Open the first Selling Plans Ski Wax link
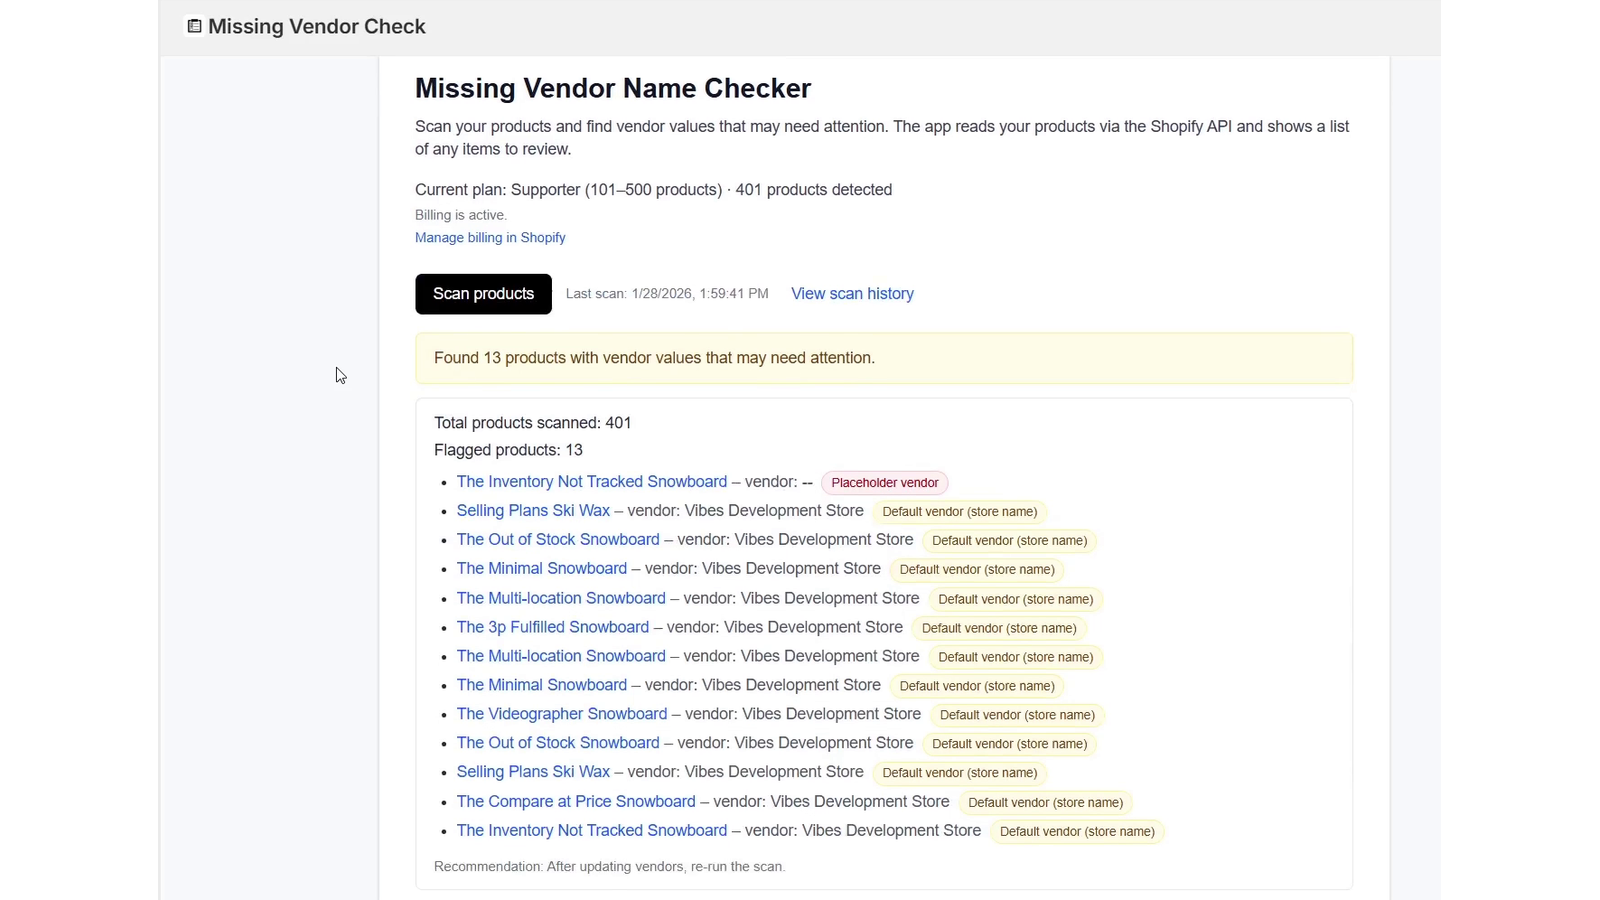Image resolution: width=1600 pixels, height=900 pixels. (x=533, y=511)
